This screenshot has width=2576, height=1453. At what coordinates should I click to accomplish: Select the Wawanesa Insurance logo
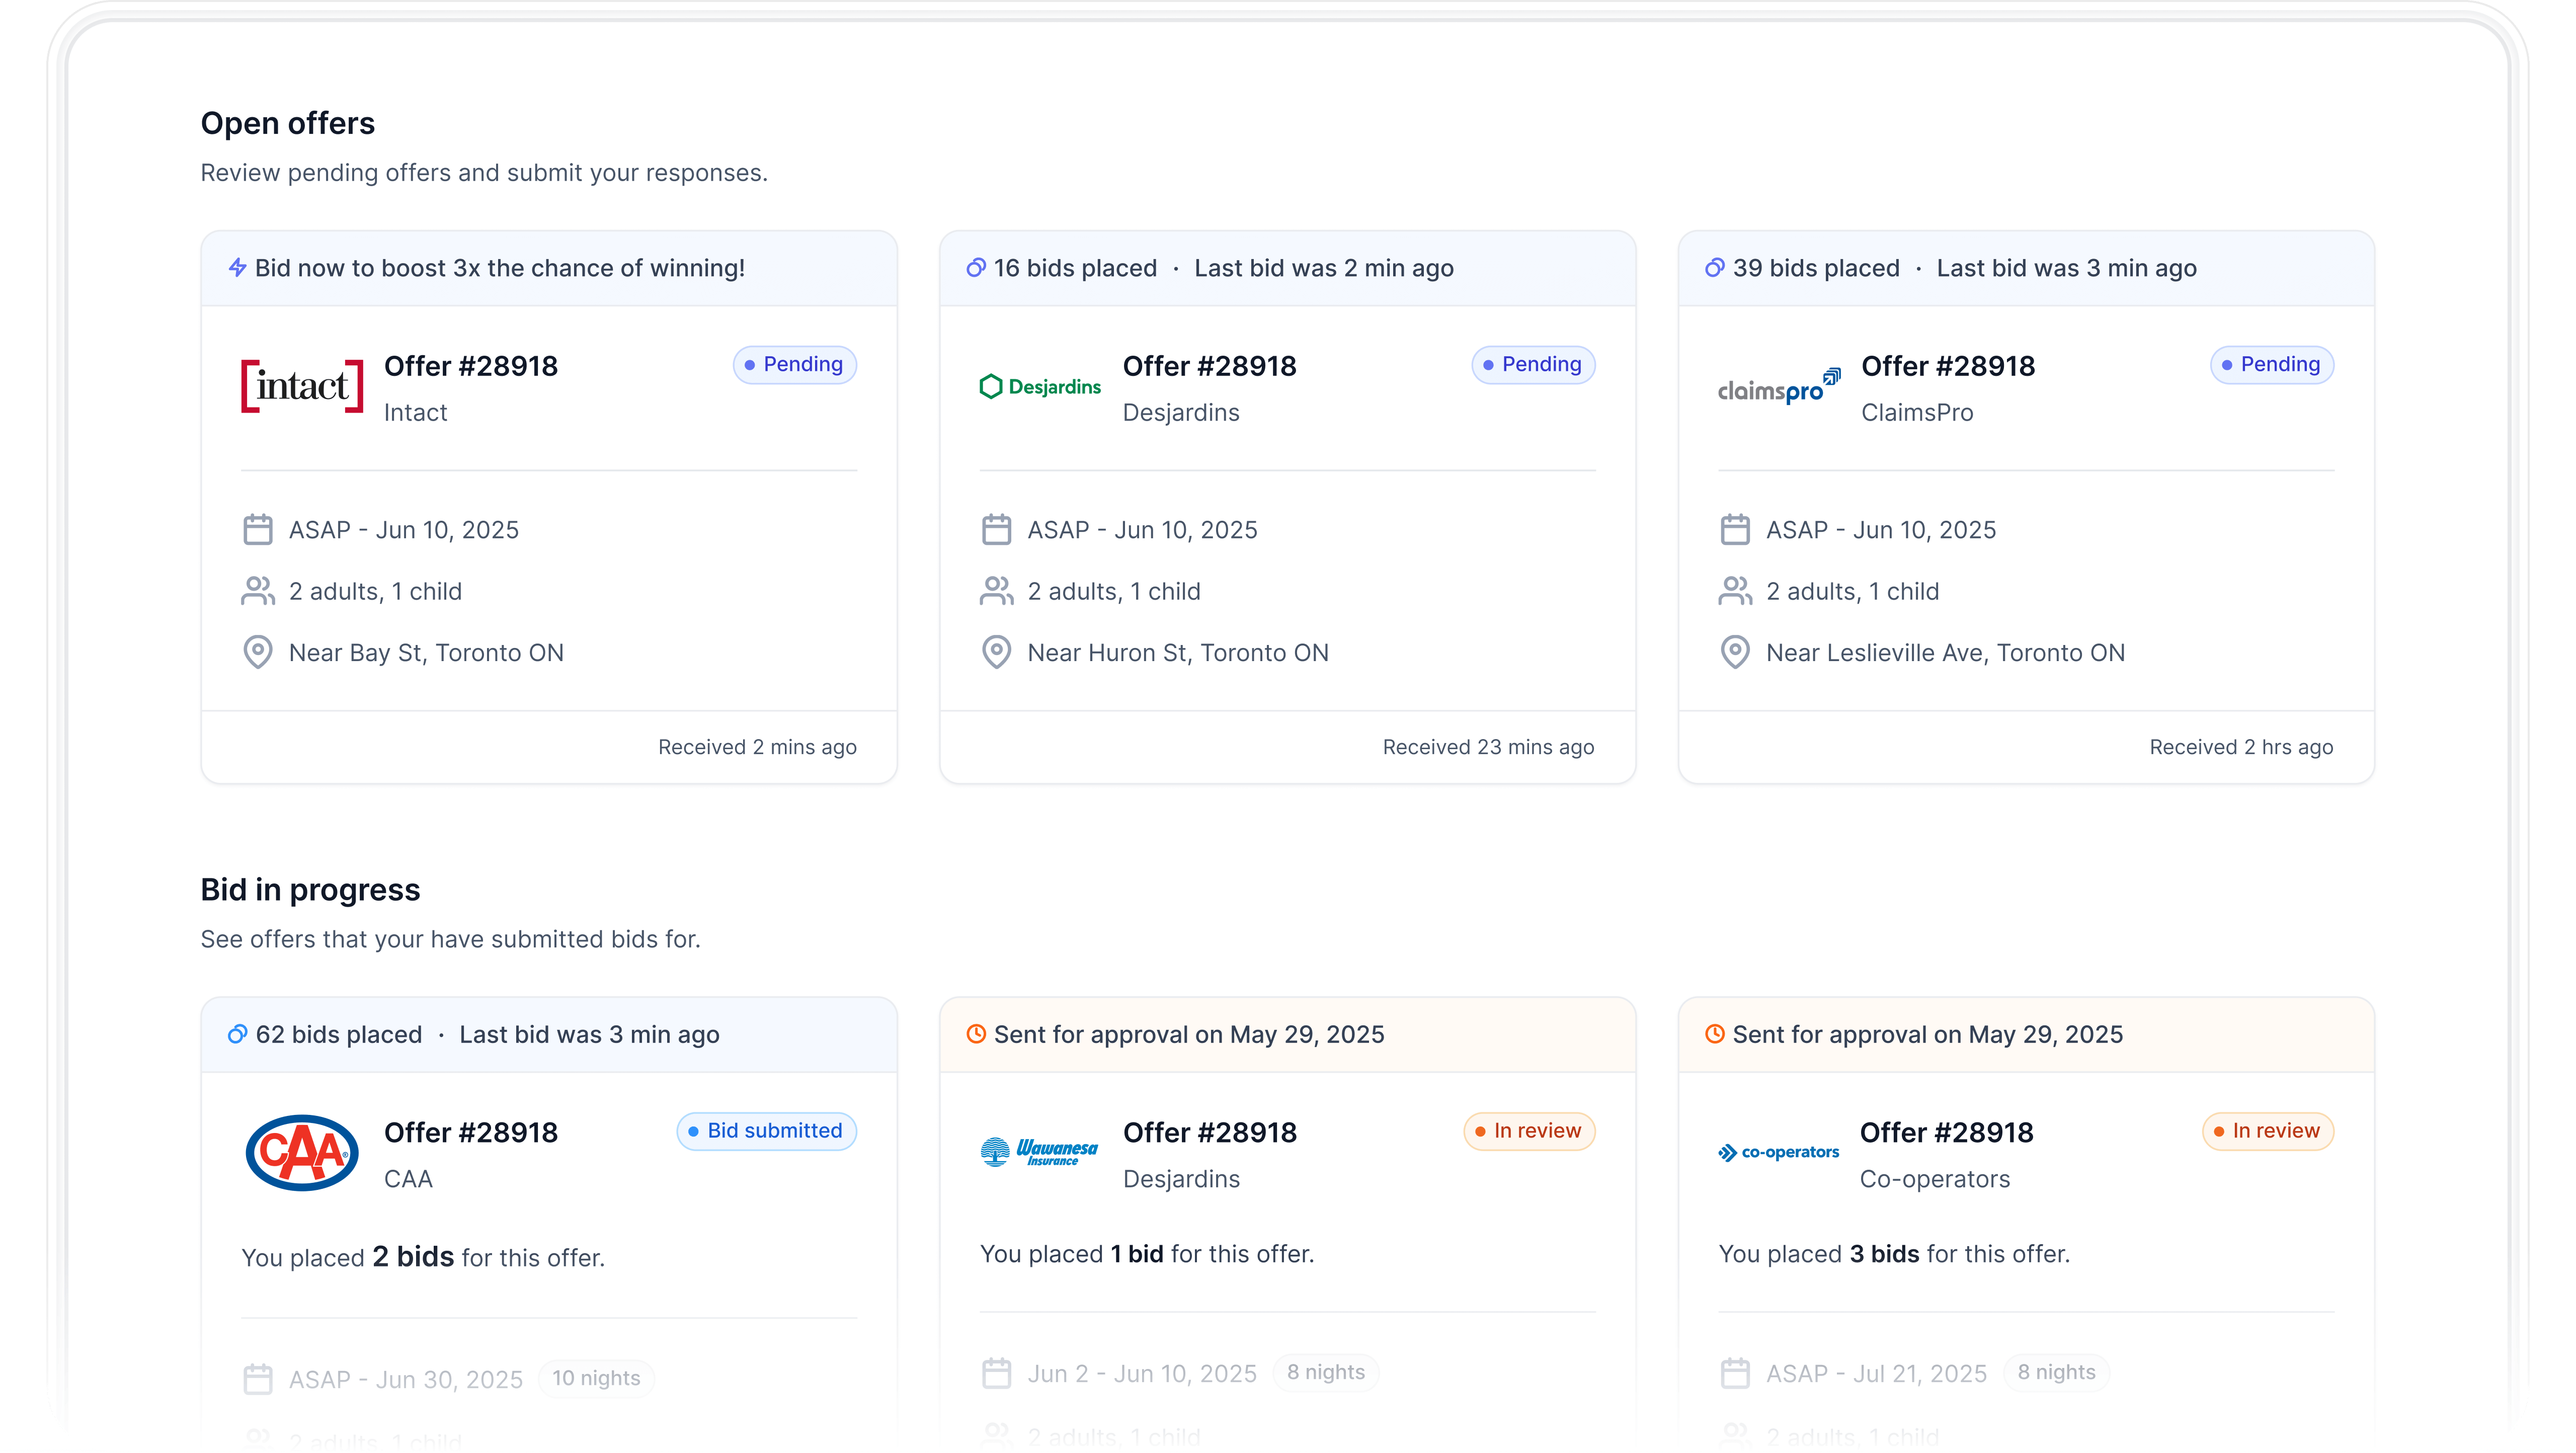coord(1039,1151)
